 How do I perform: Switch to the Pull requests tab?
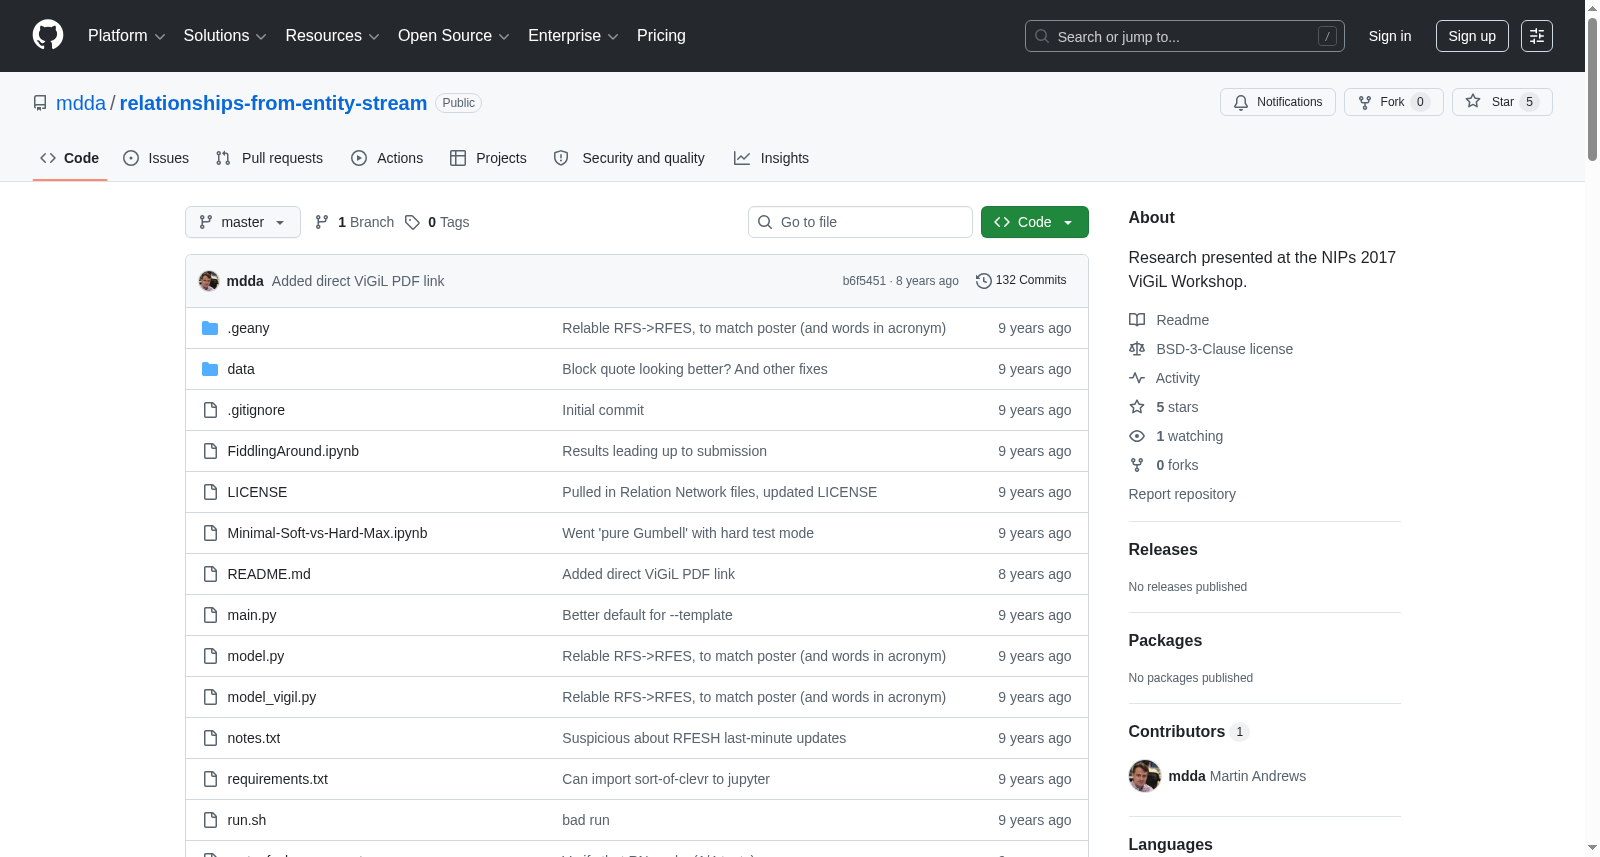269,158
